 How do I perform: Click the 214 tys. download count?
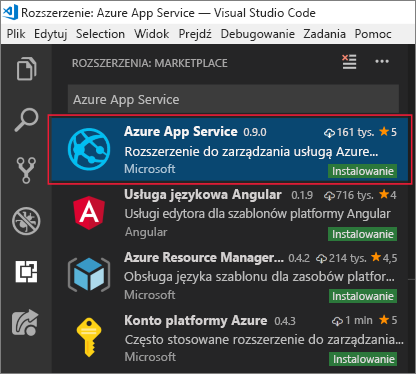(342, 258)
